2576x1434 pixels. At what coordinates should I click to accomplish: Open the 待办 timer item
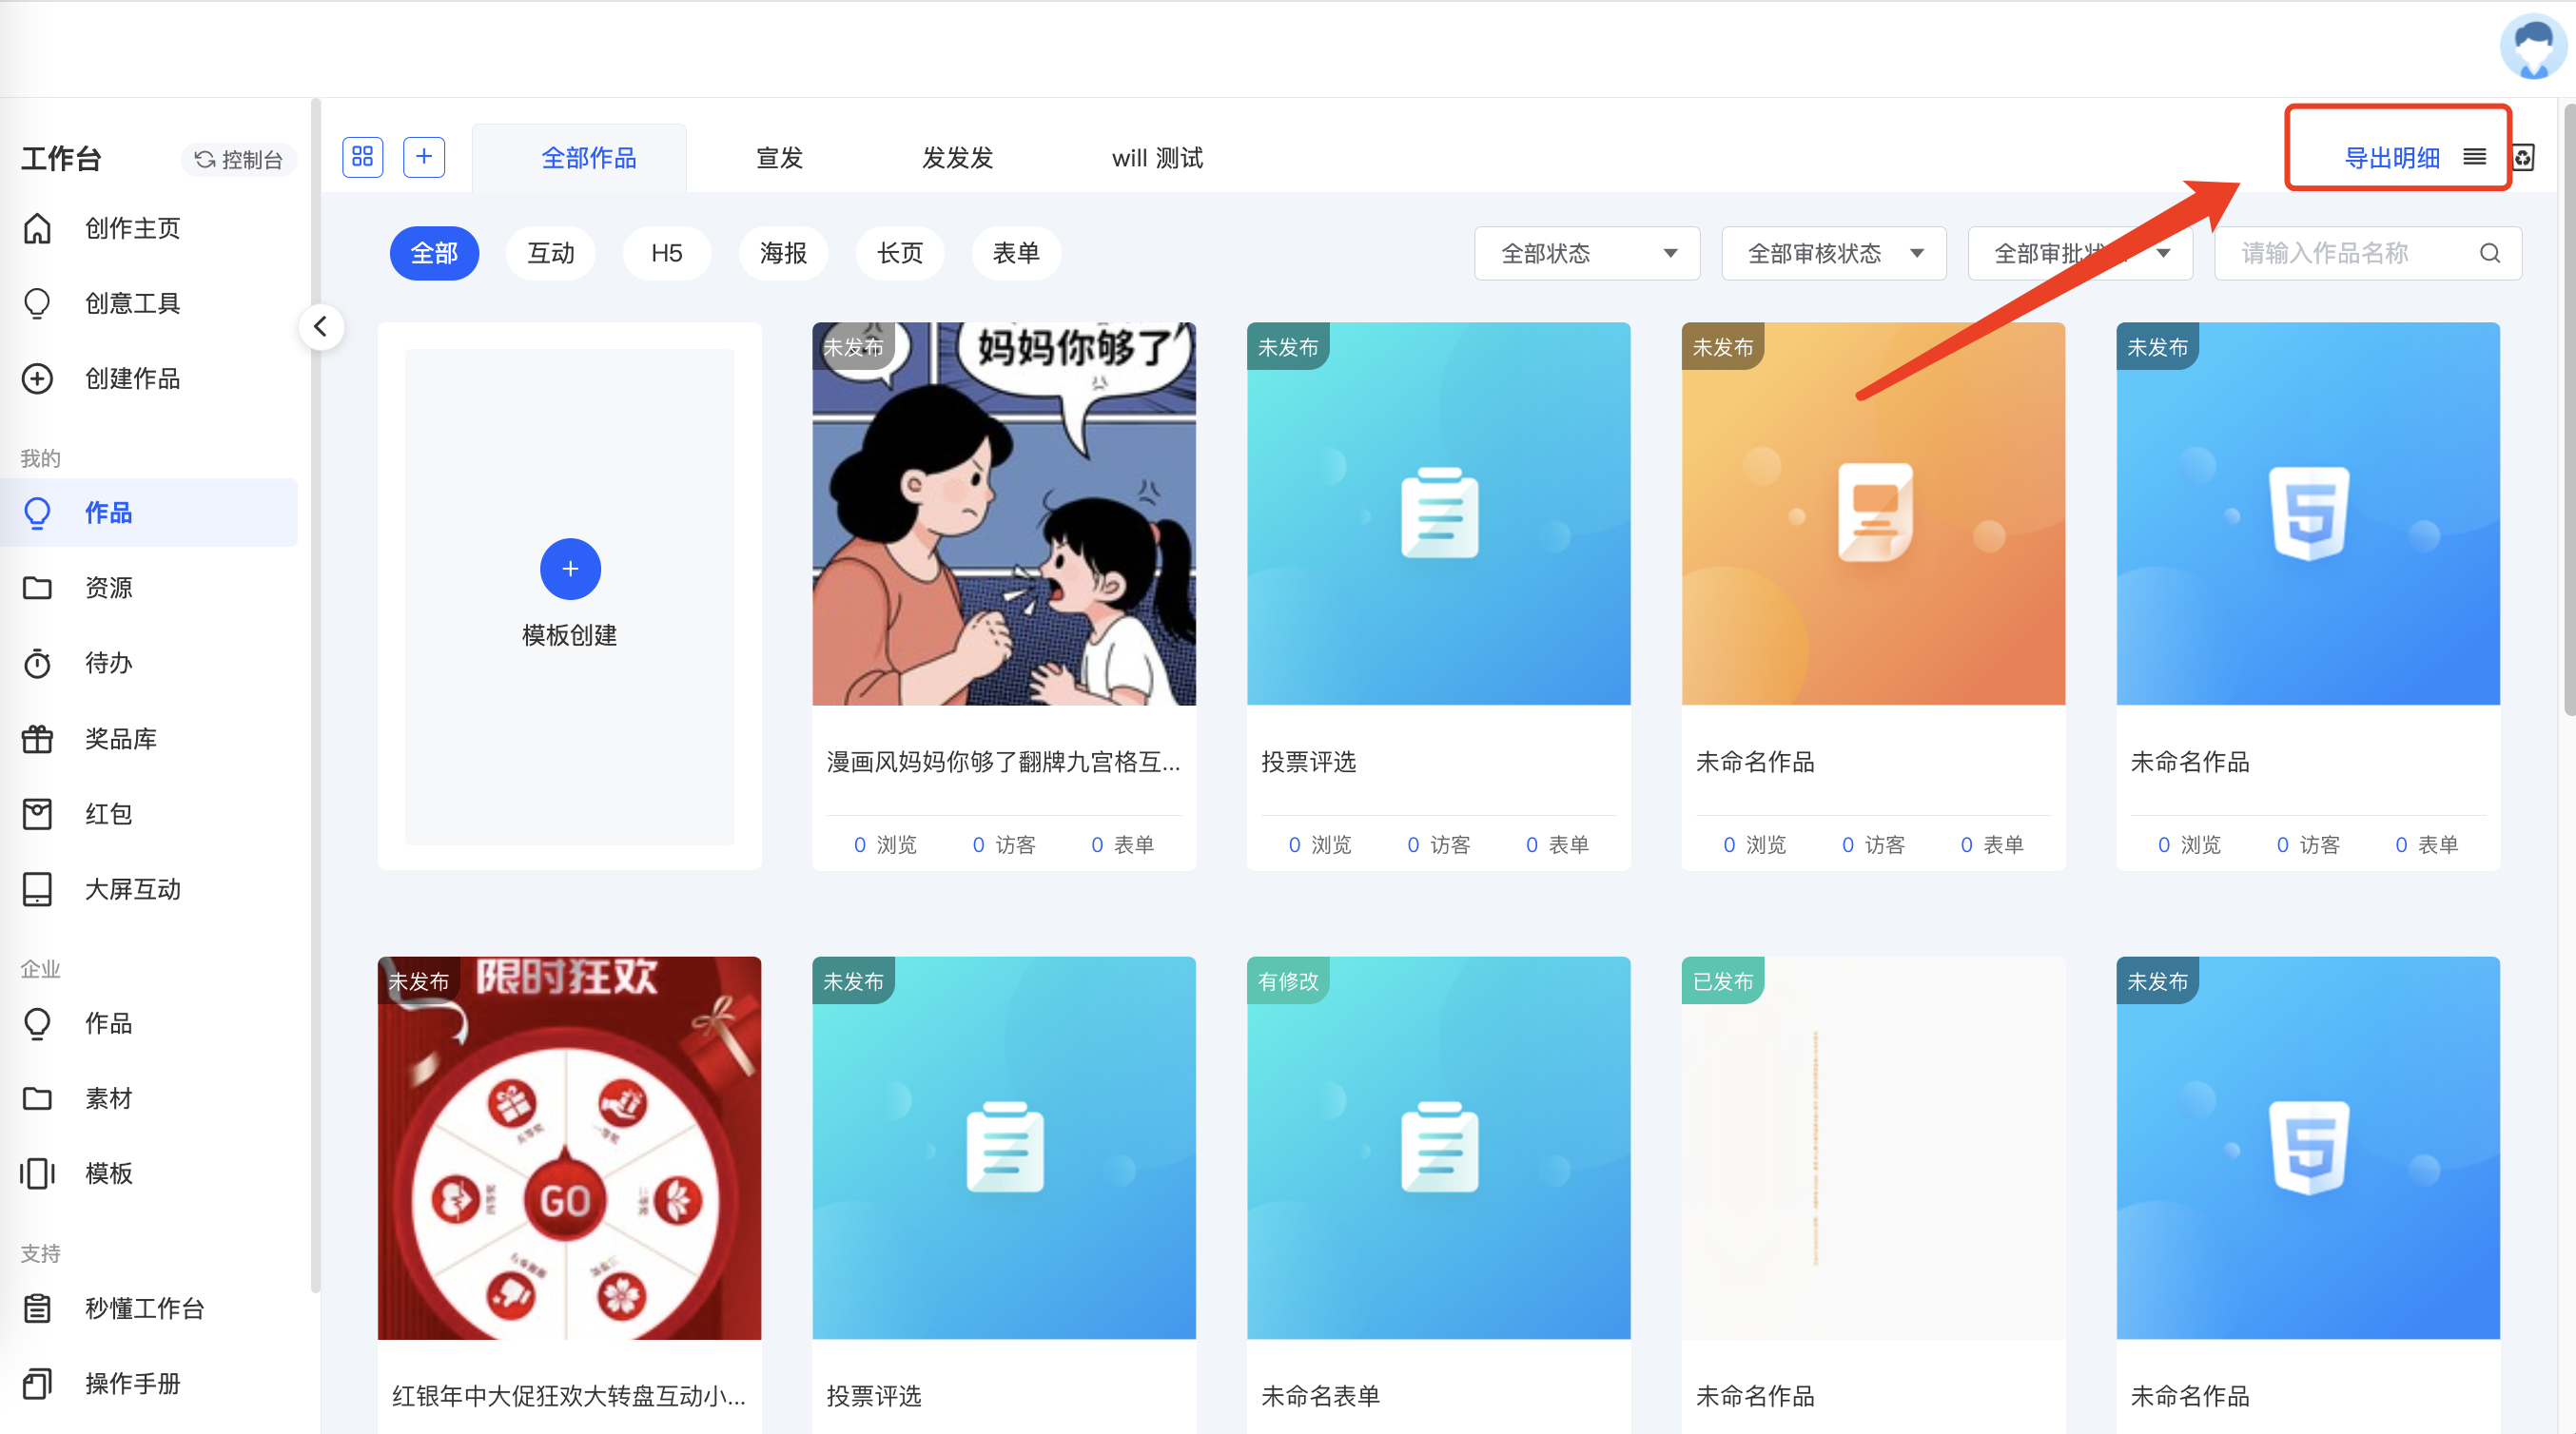coord(108,663)
